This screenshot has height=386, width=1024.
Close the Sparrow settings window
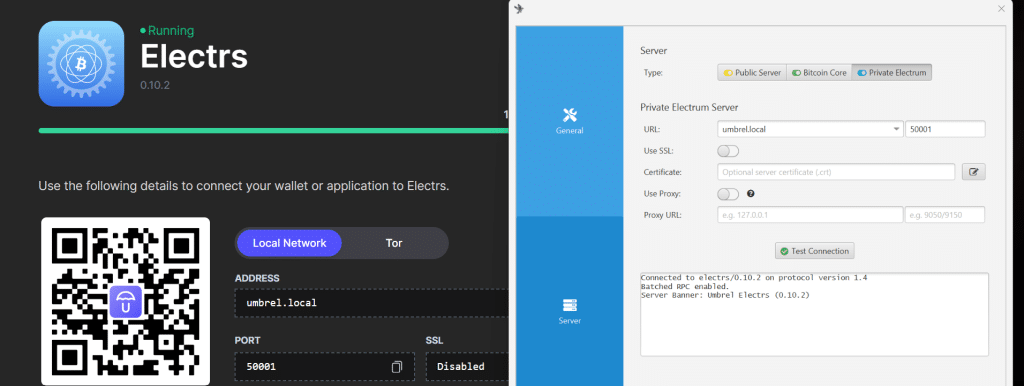1001,8
